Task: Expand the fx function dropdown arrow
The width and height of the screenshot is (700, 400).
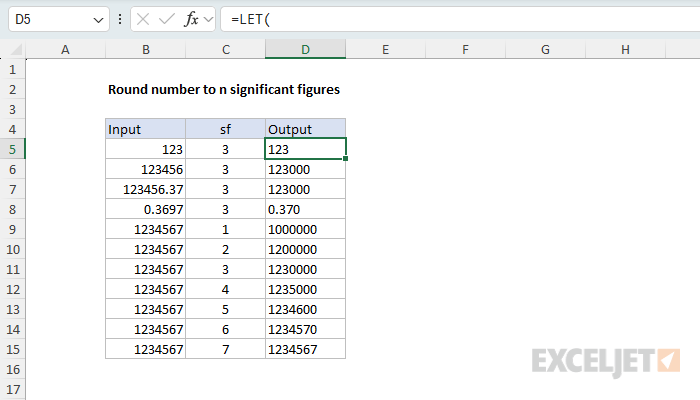Action: (x=208, y=19)
